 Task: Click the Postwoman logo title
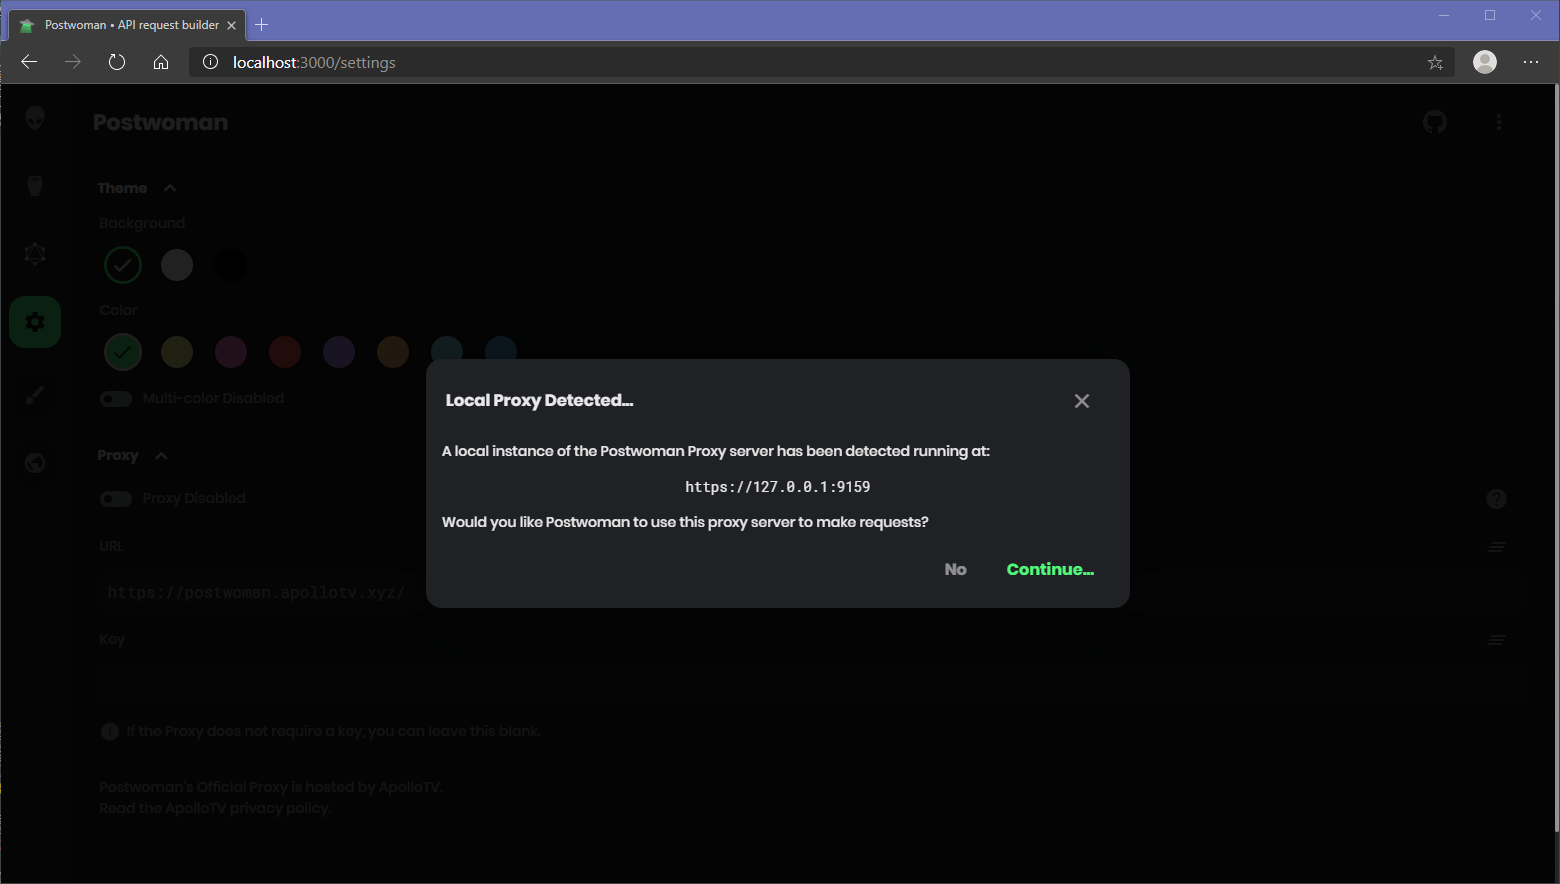click(x=161, y=122)
